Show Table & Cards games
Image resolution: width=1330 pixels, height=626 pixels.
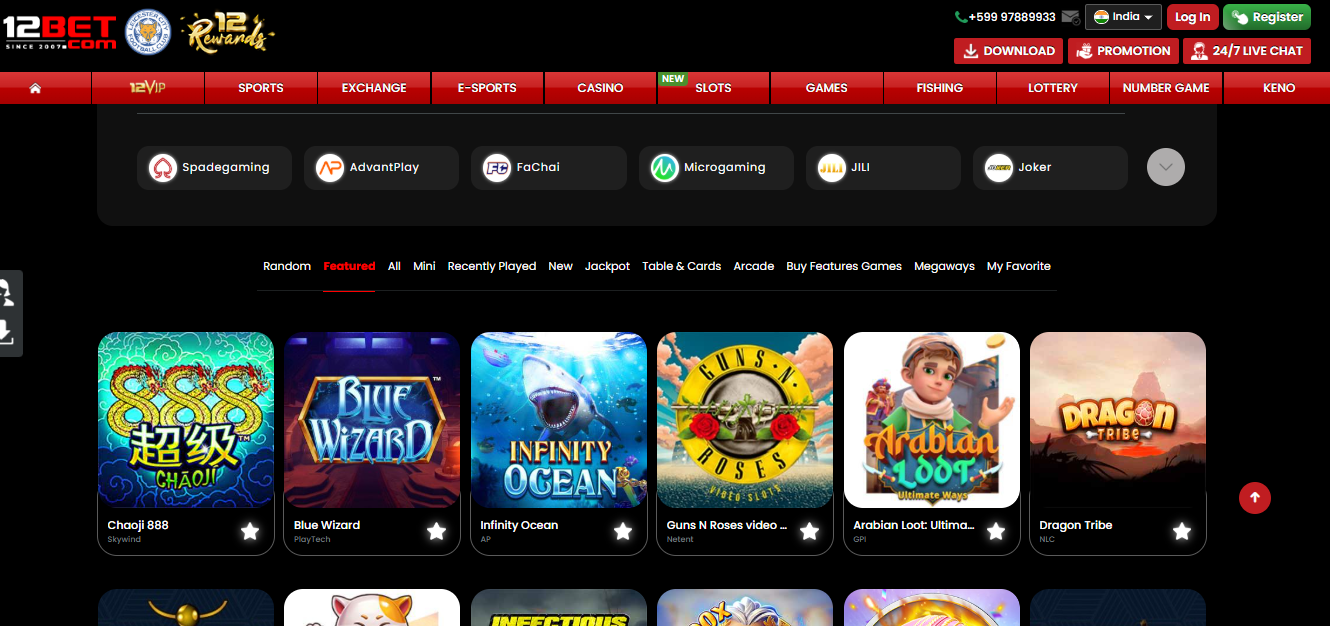click(x=682, y=266)
